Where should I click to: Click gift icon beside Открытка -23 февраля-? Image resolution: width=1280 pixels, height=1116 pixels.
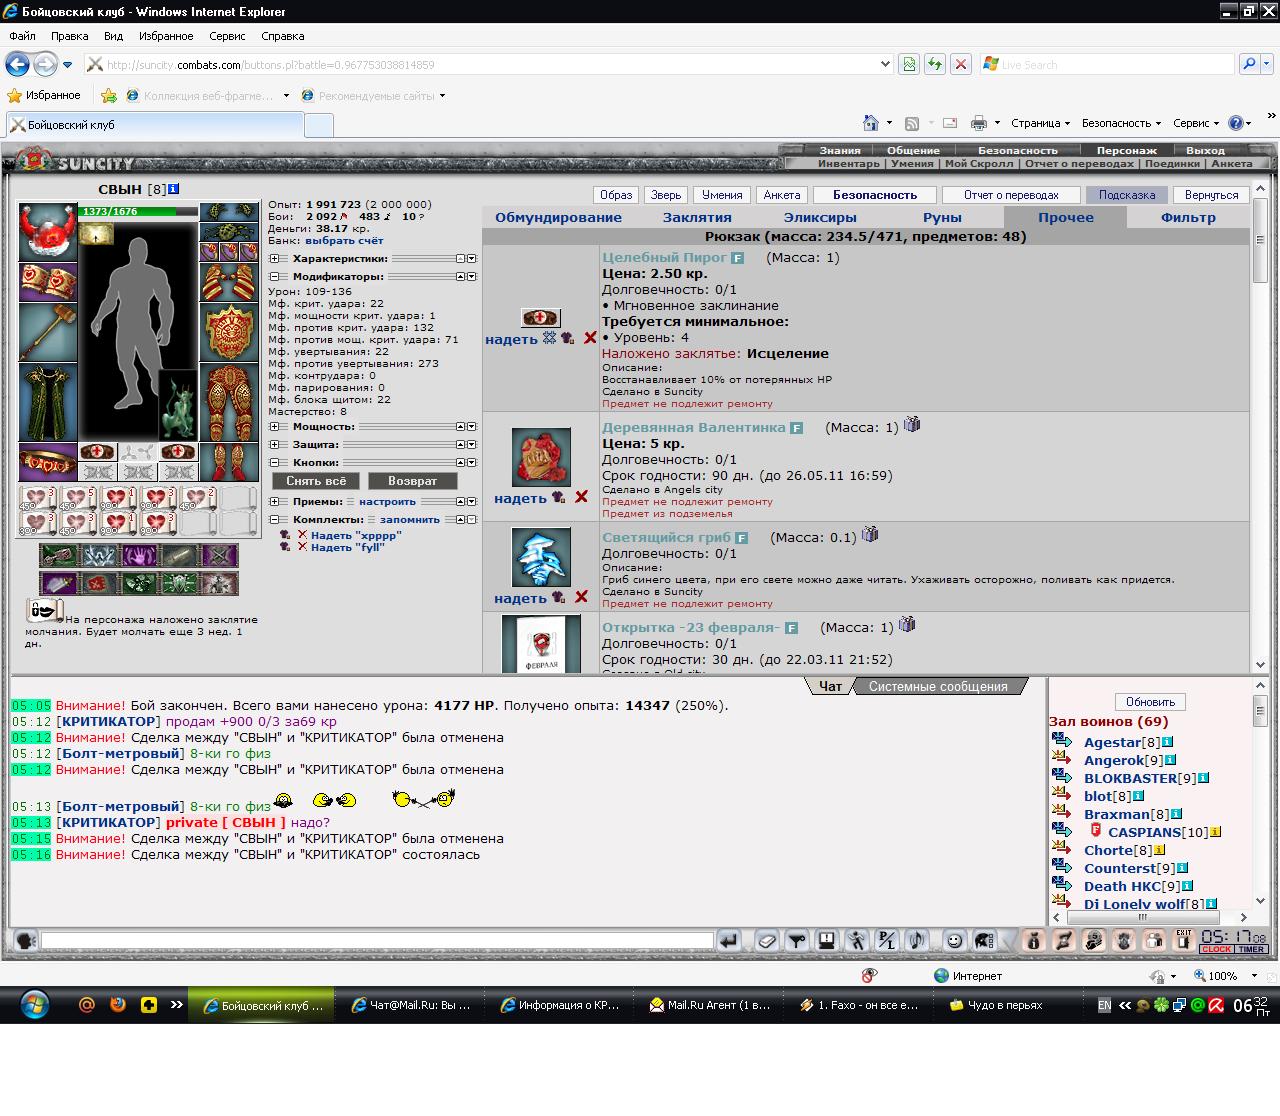coord(907,624)
